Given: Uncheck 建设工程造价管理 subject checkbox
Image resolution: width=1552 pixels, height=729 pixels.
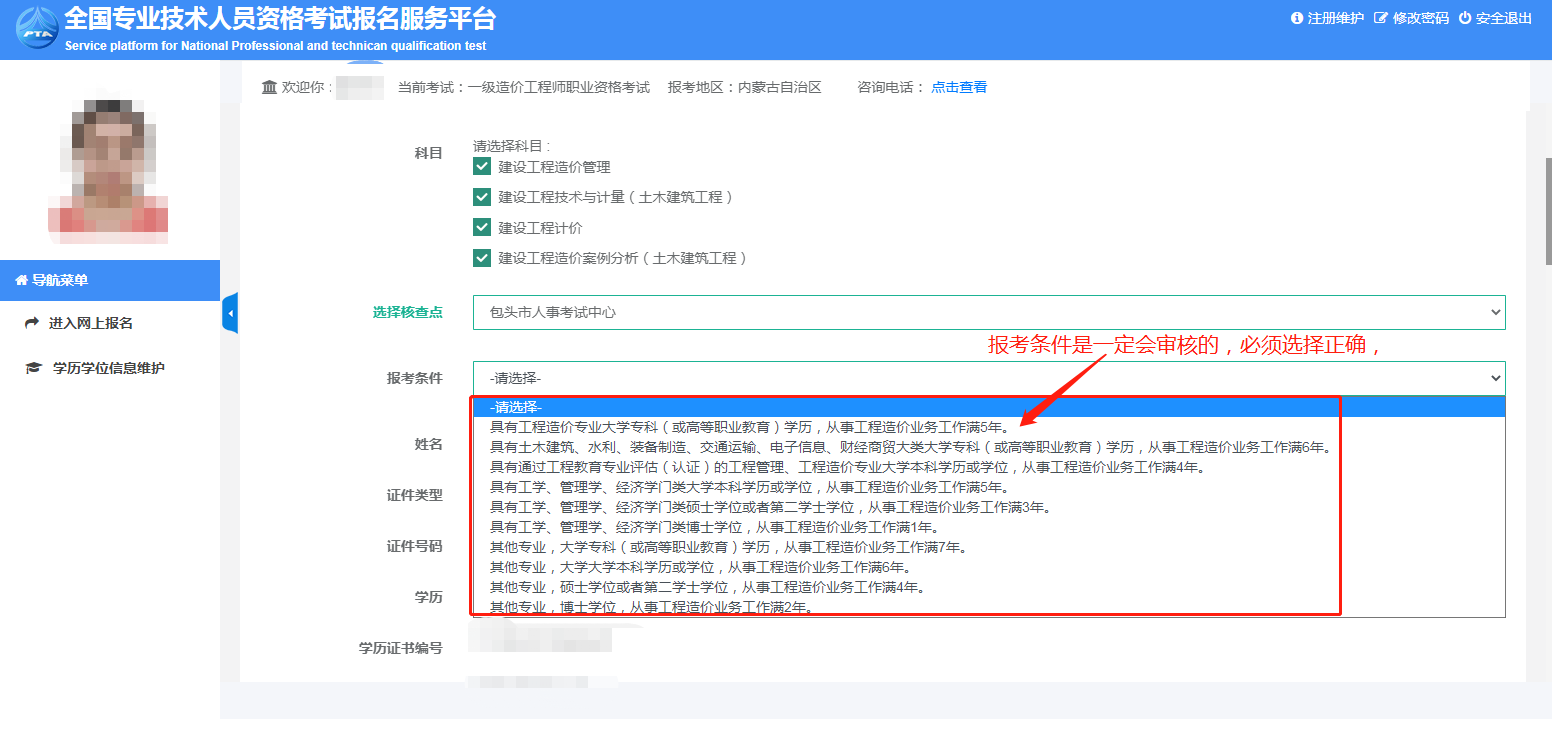Looking at the screenshot, I should pyautogui.click(x=482, y=167).
